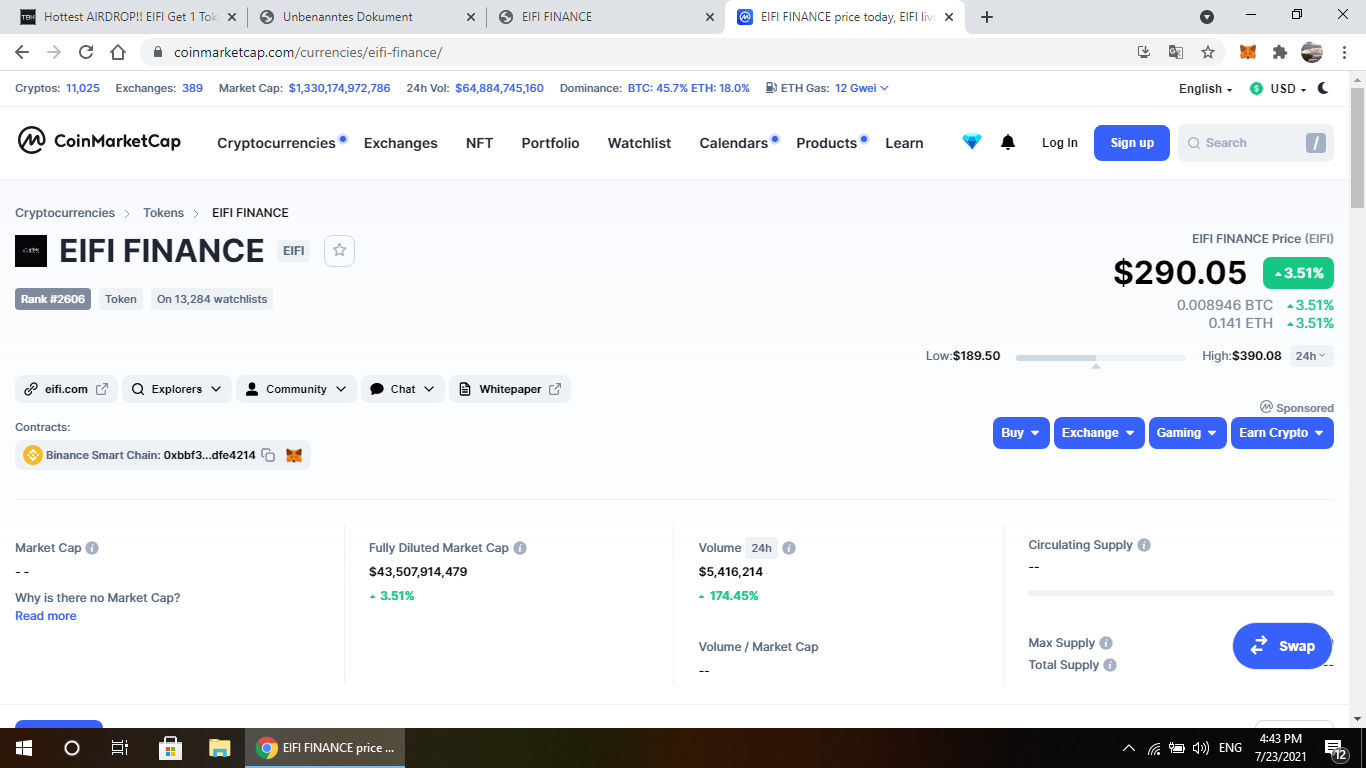Copy the Binance Smart Chain contract address
Screen dimensions: 1366x768
click(268, 455)
